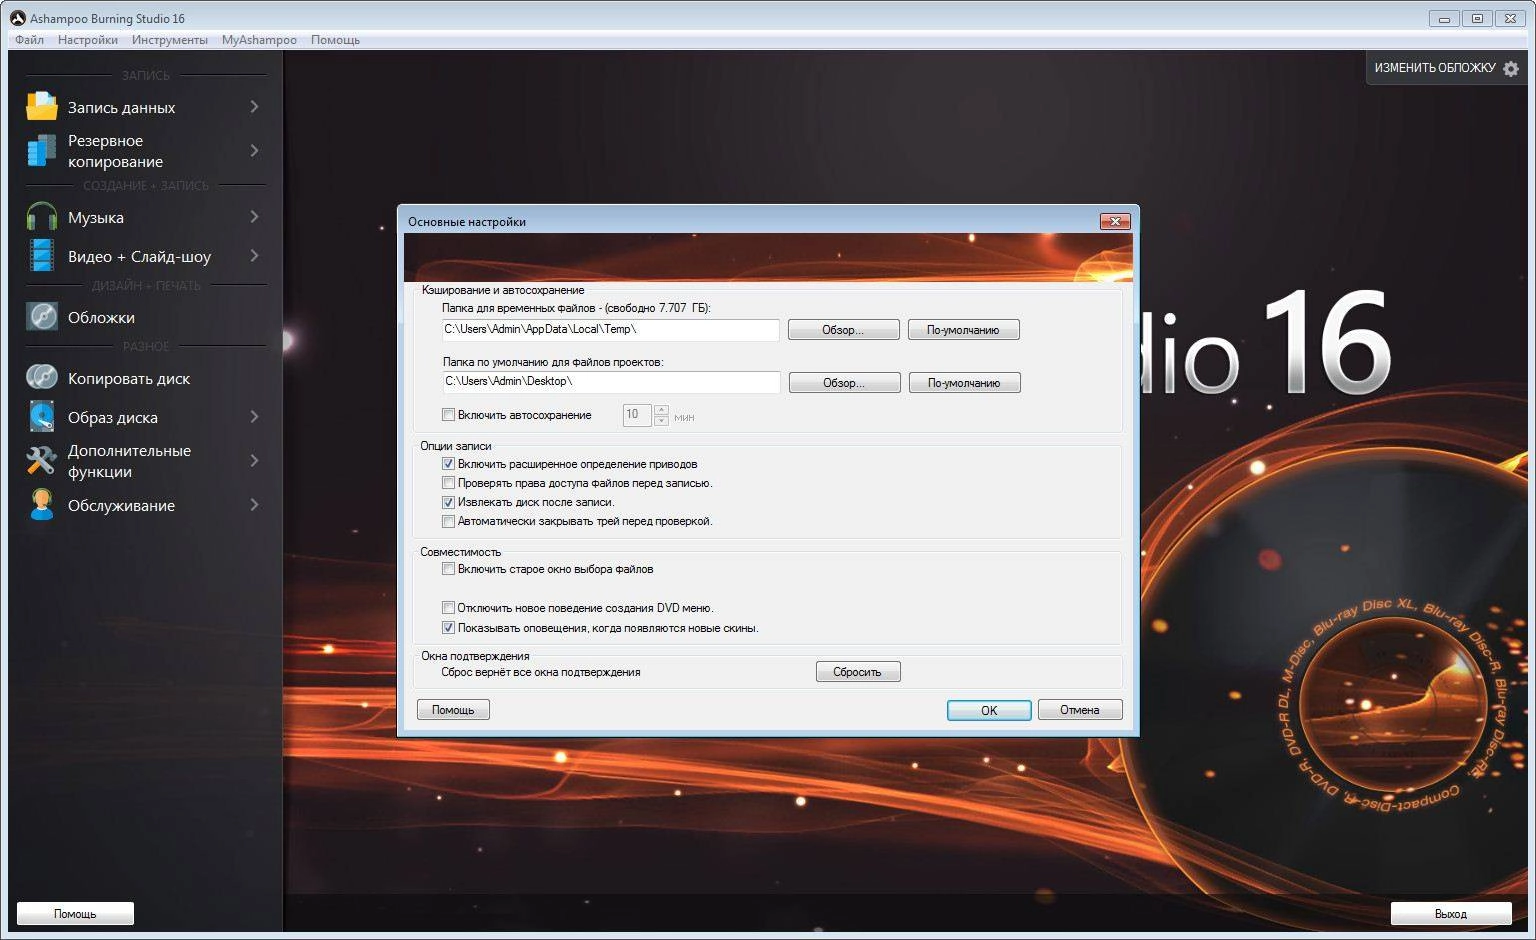Click the Резервное копирование icon
The image size is (1536, 940).
click(42, 150)
